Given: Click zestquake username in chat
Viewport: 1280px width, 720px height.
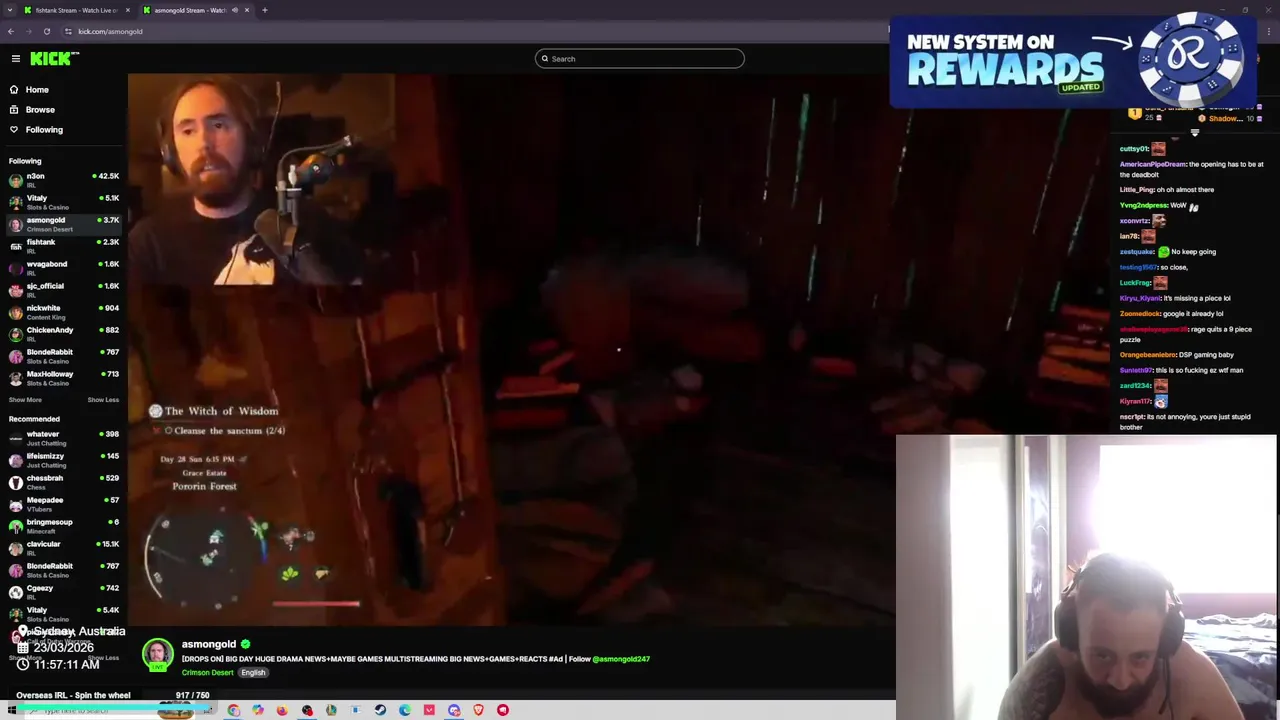Looking at the screenshot, I should 1137,252.
